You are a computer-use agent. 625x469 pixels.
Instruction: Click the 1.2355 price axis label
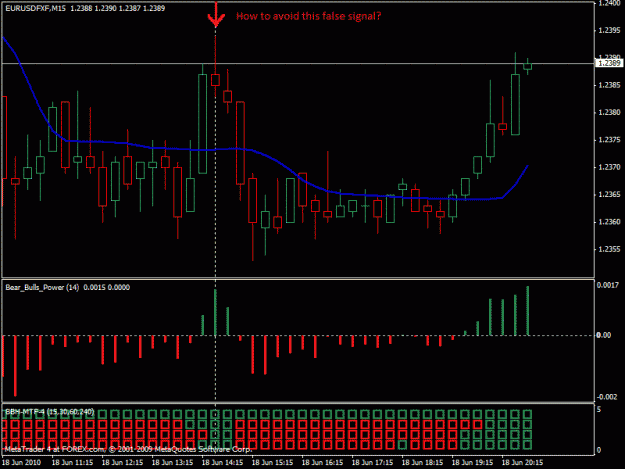(x=609, y=249)
